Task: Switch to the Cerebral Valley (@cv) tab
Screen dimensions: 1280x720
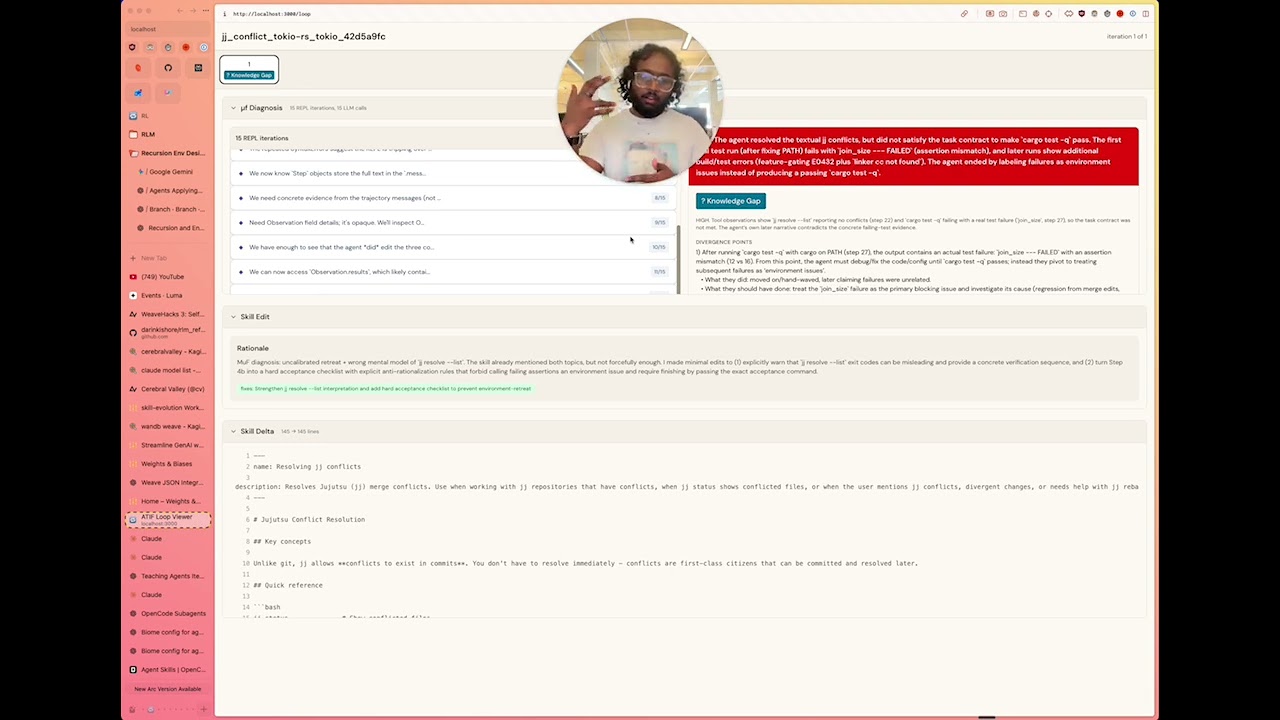Action: point(168,389)
